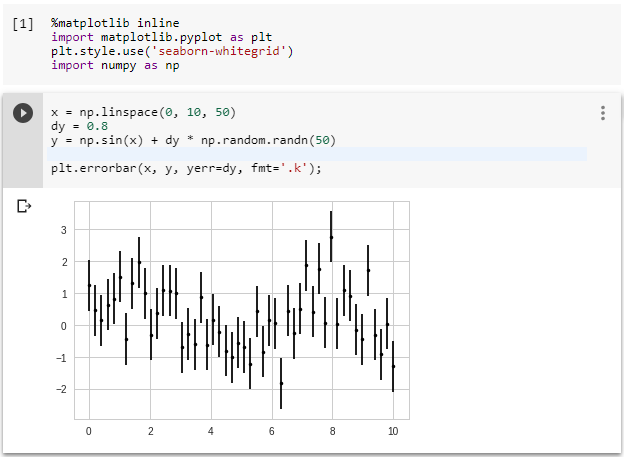
Task: Click the highlighted empty line in the code cell
Action: click(x=317, y=154)
